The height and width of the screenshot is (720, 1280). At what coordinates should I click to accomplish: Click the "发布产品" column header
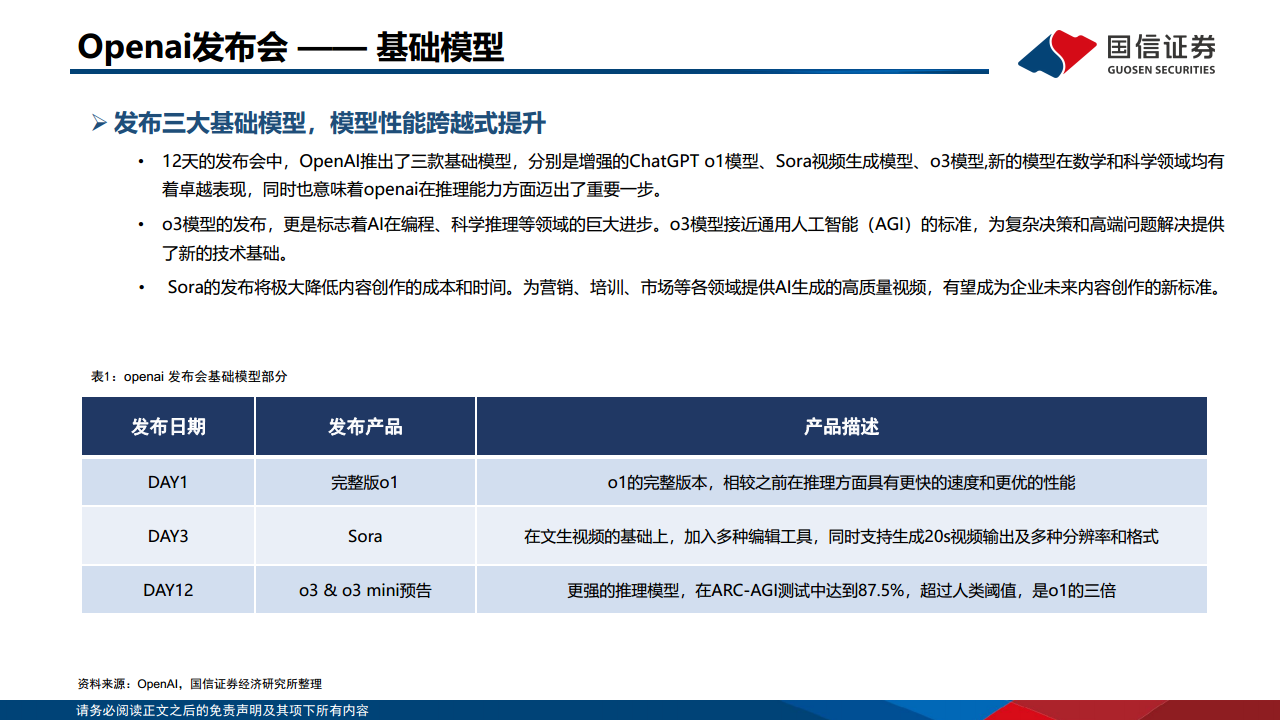[x=365, y=427]
